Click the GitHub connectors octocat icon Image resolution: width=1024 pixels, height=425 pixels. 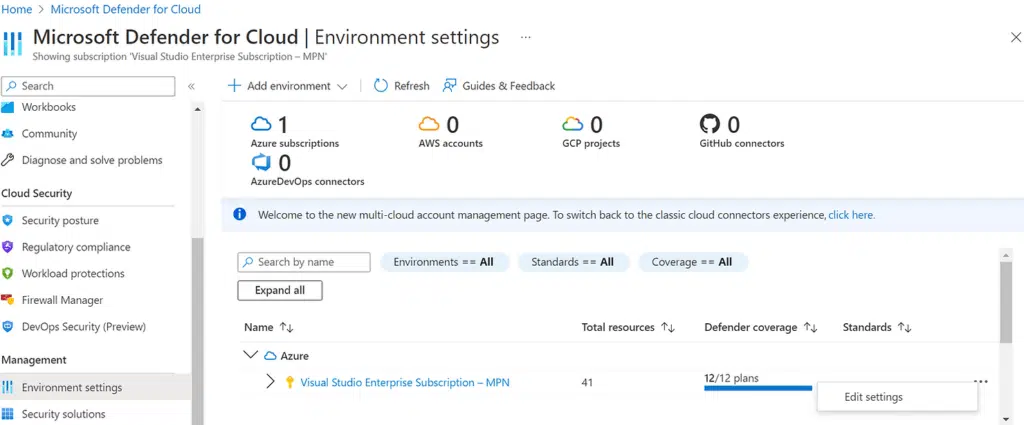pos(709,124)
